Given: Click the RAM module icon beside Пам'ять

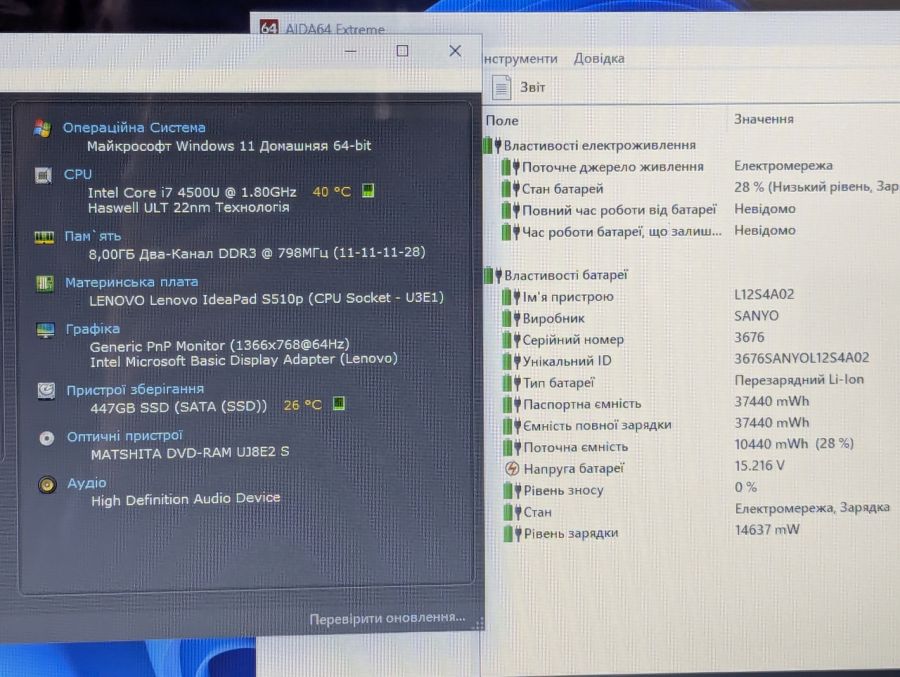Looking at the screenshot, I should tap(44, 237).
